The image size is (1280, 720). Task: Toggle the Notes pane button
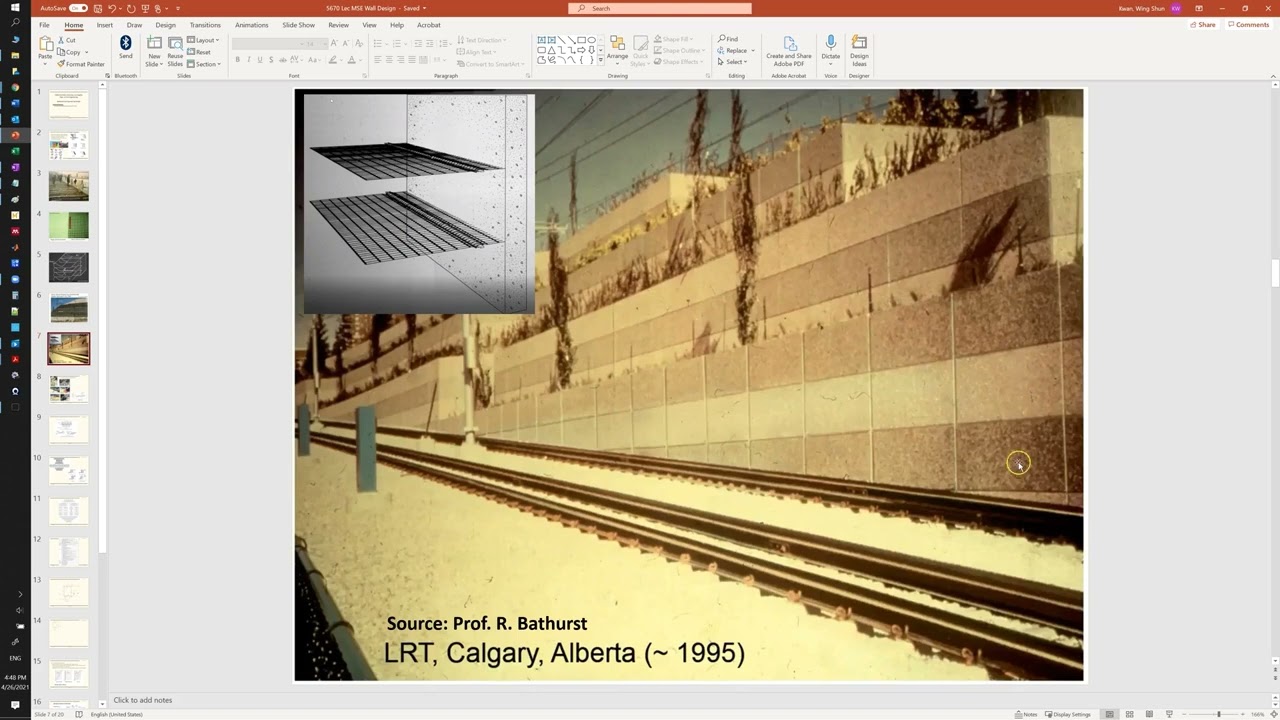(x=1026, y=714)
